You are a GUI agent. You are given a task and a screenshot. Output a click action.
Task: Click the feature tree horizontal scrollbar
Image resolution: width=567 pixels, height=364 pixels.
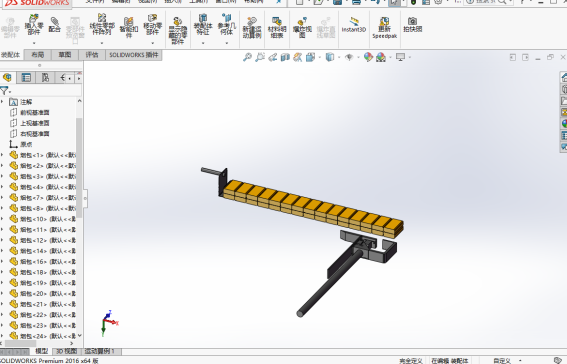(21, 343)
